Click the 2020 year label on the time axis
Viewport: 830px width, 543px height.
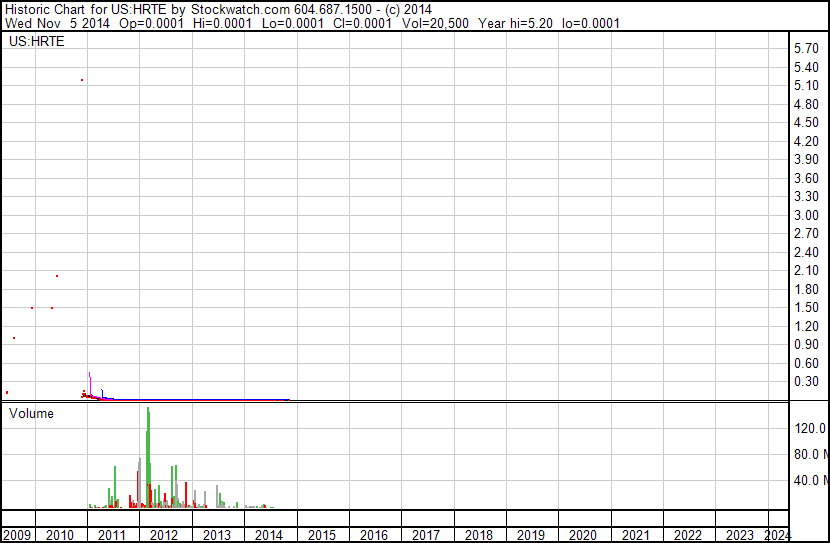(x=583, y=535)
